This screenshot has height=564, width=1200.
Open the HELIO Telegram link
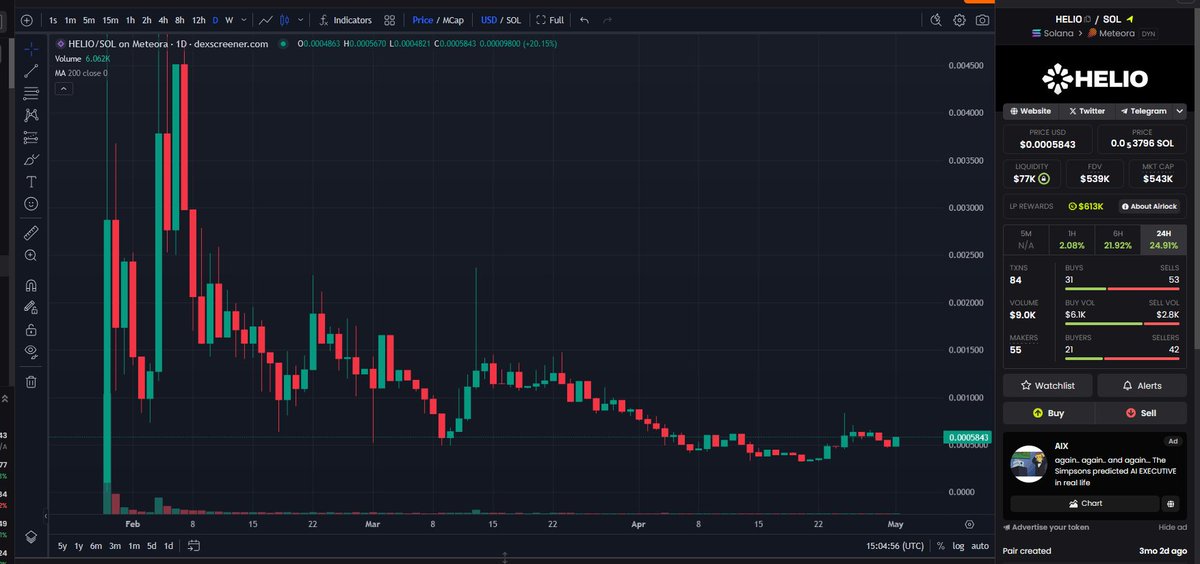coord(1143,111)
